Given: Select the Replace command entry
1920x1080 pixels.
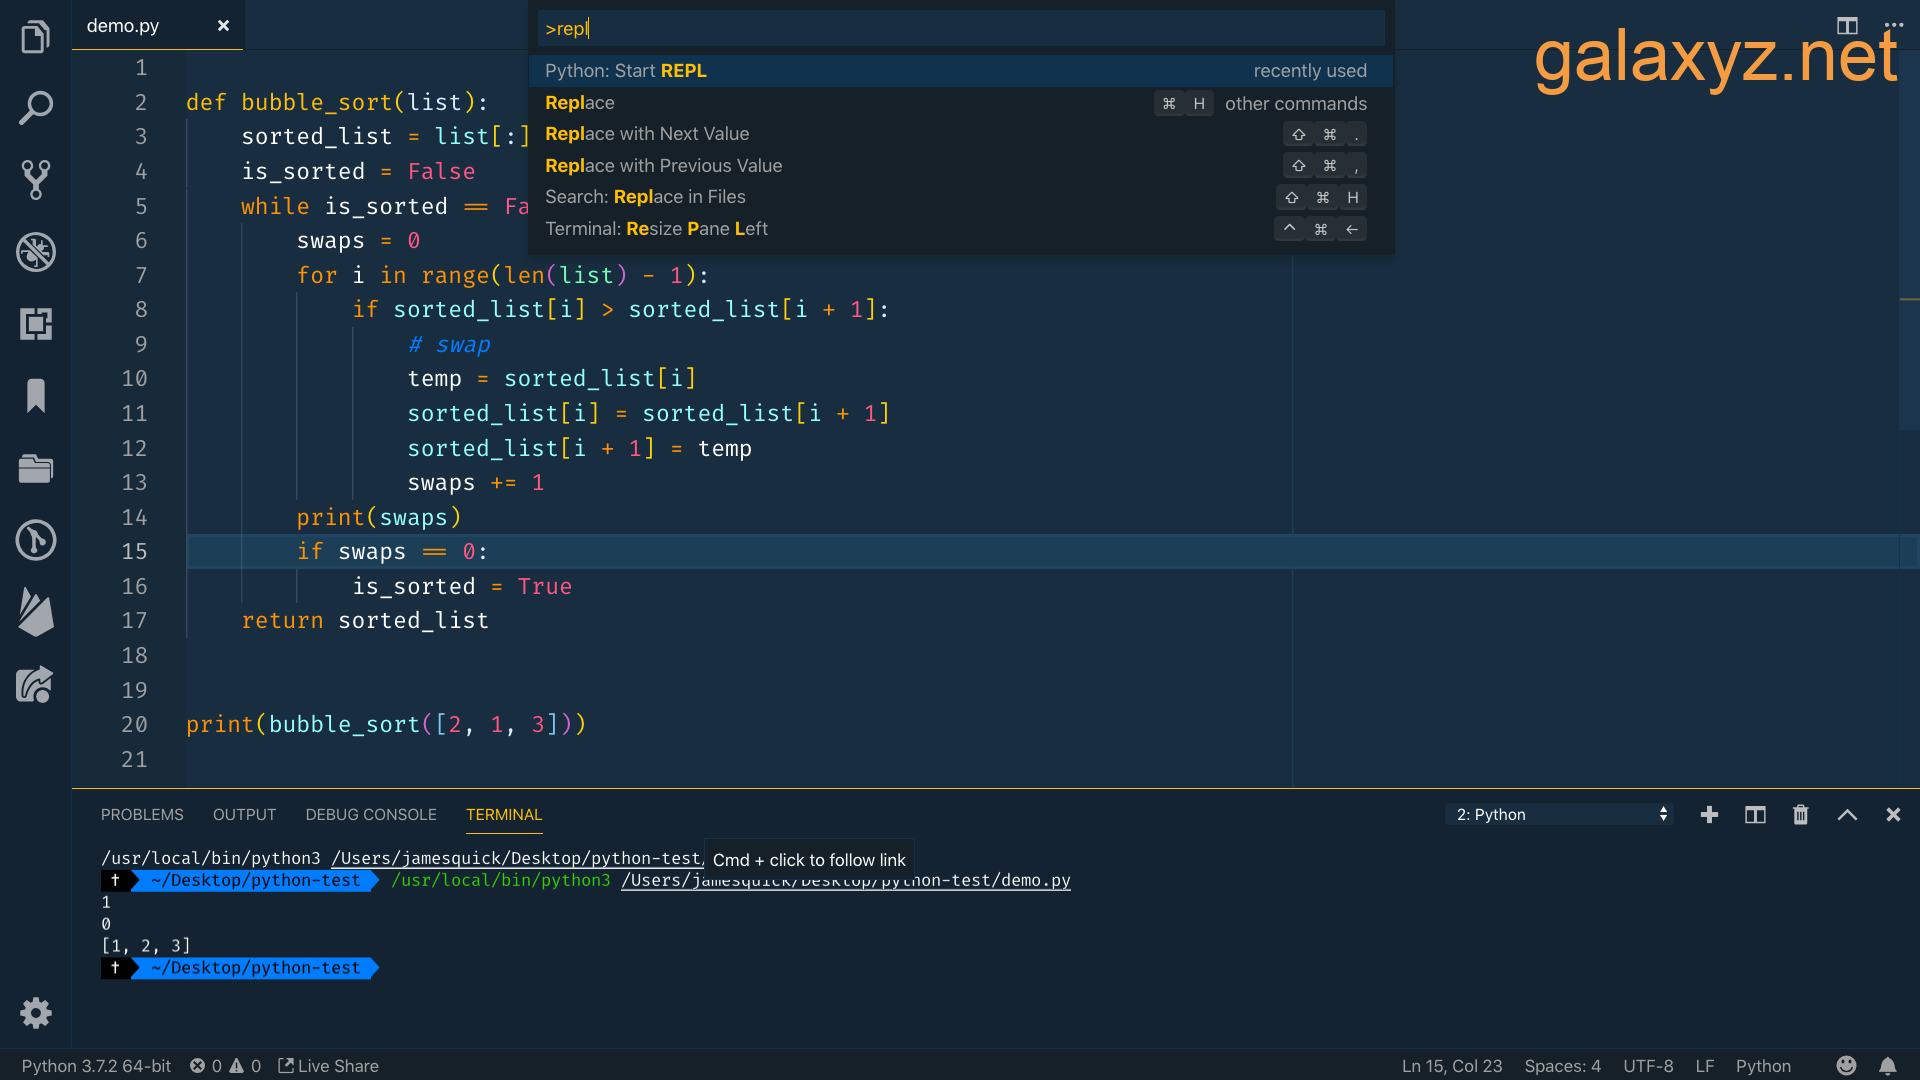Looking at the screenshot, I should [580, 103].
